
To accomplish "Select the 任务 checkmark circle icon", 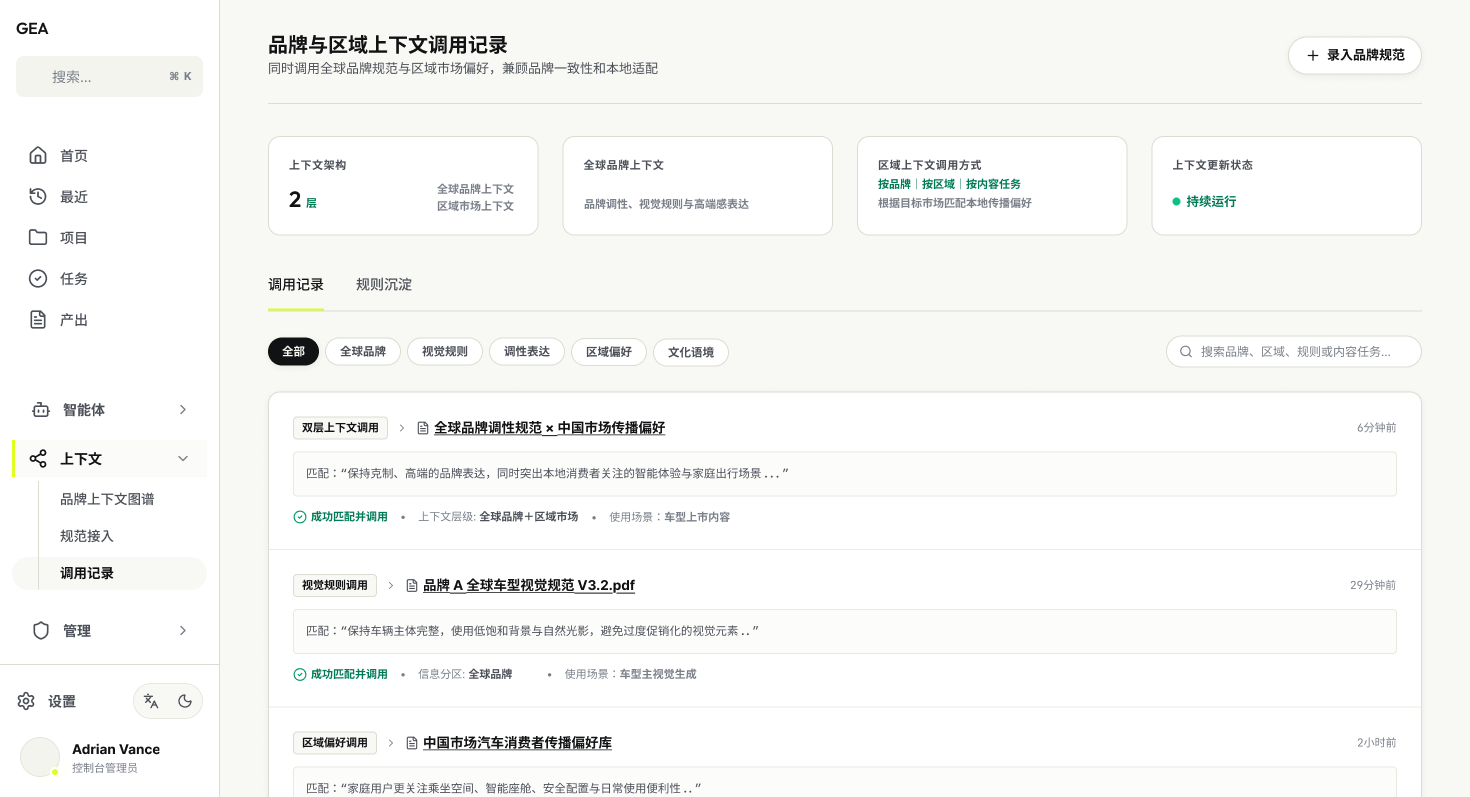I will pos(38,278).
